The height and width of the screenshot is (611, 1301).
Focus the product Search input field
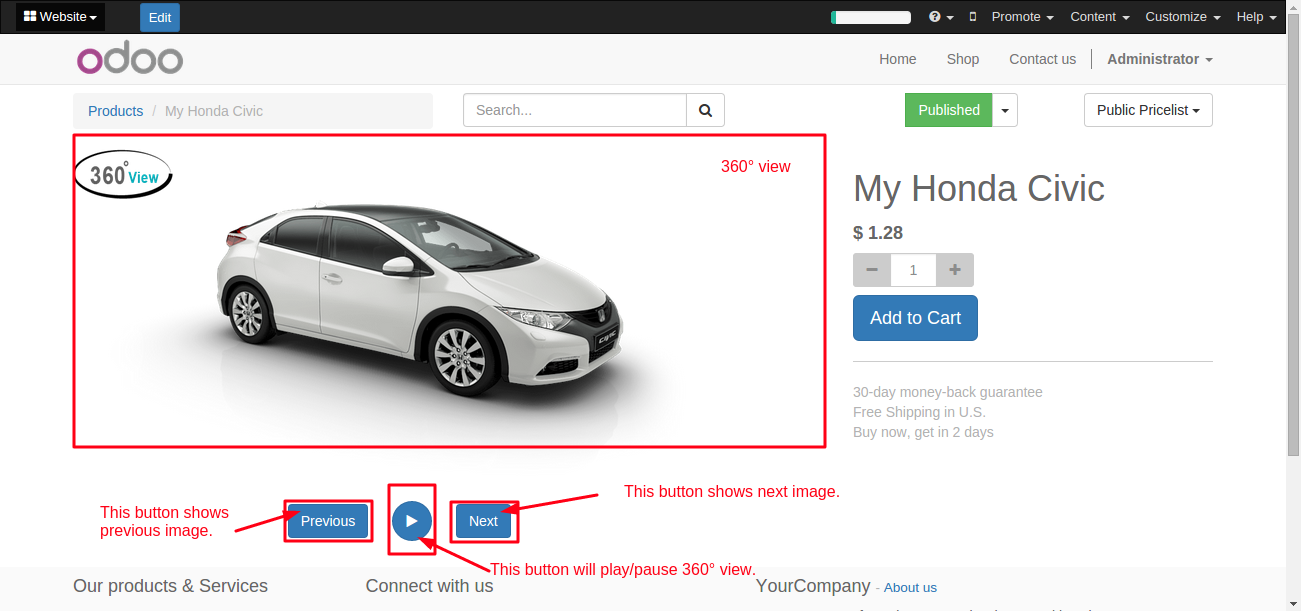pyautogui.click(x=575, y=110)
